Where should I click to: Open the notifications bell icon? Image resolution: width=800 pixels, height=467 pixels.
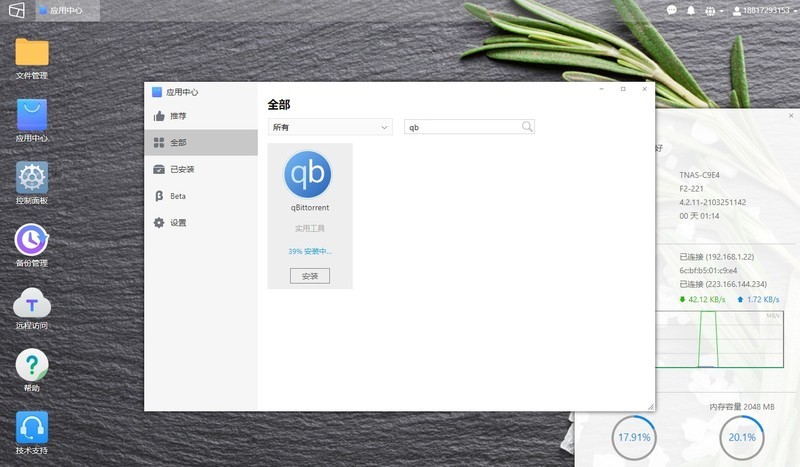pos(691,10)
